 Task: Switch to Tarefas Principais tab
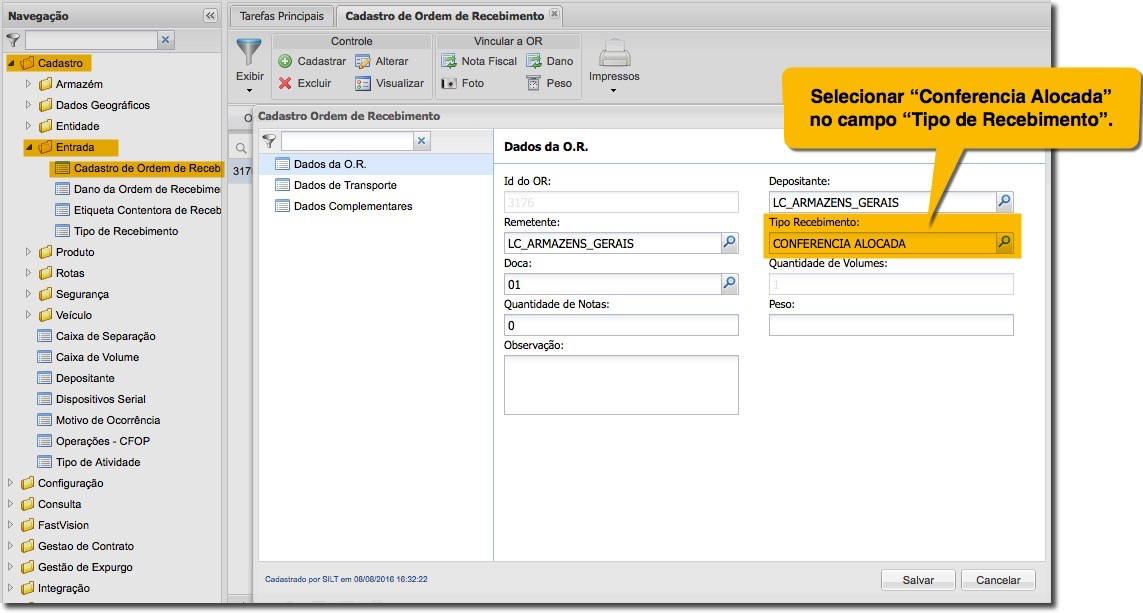click(282, 16)
